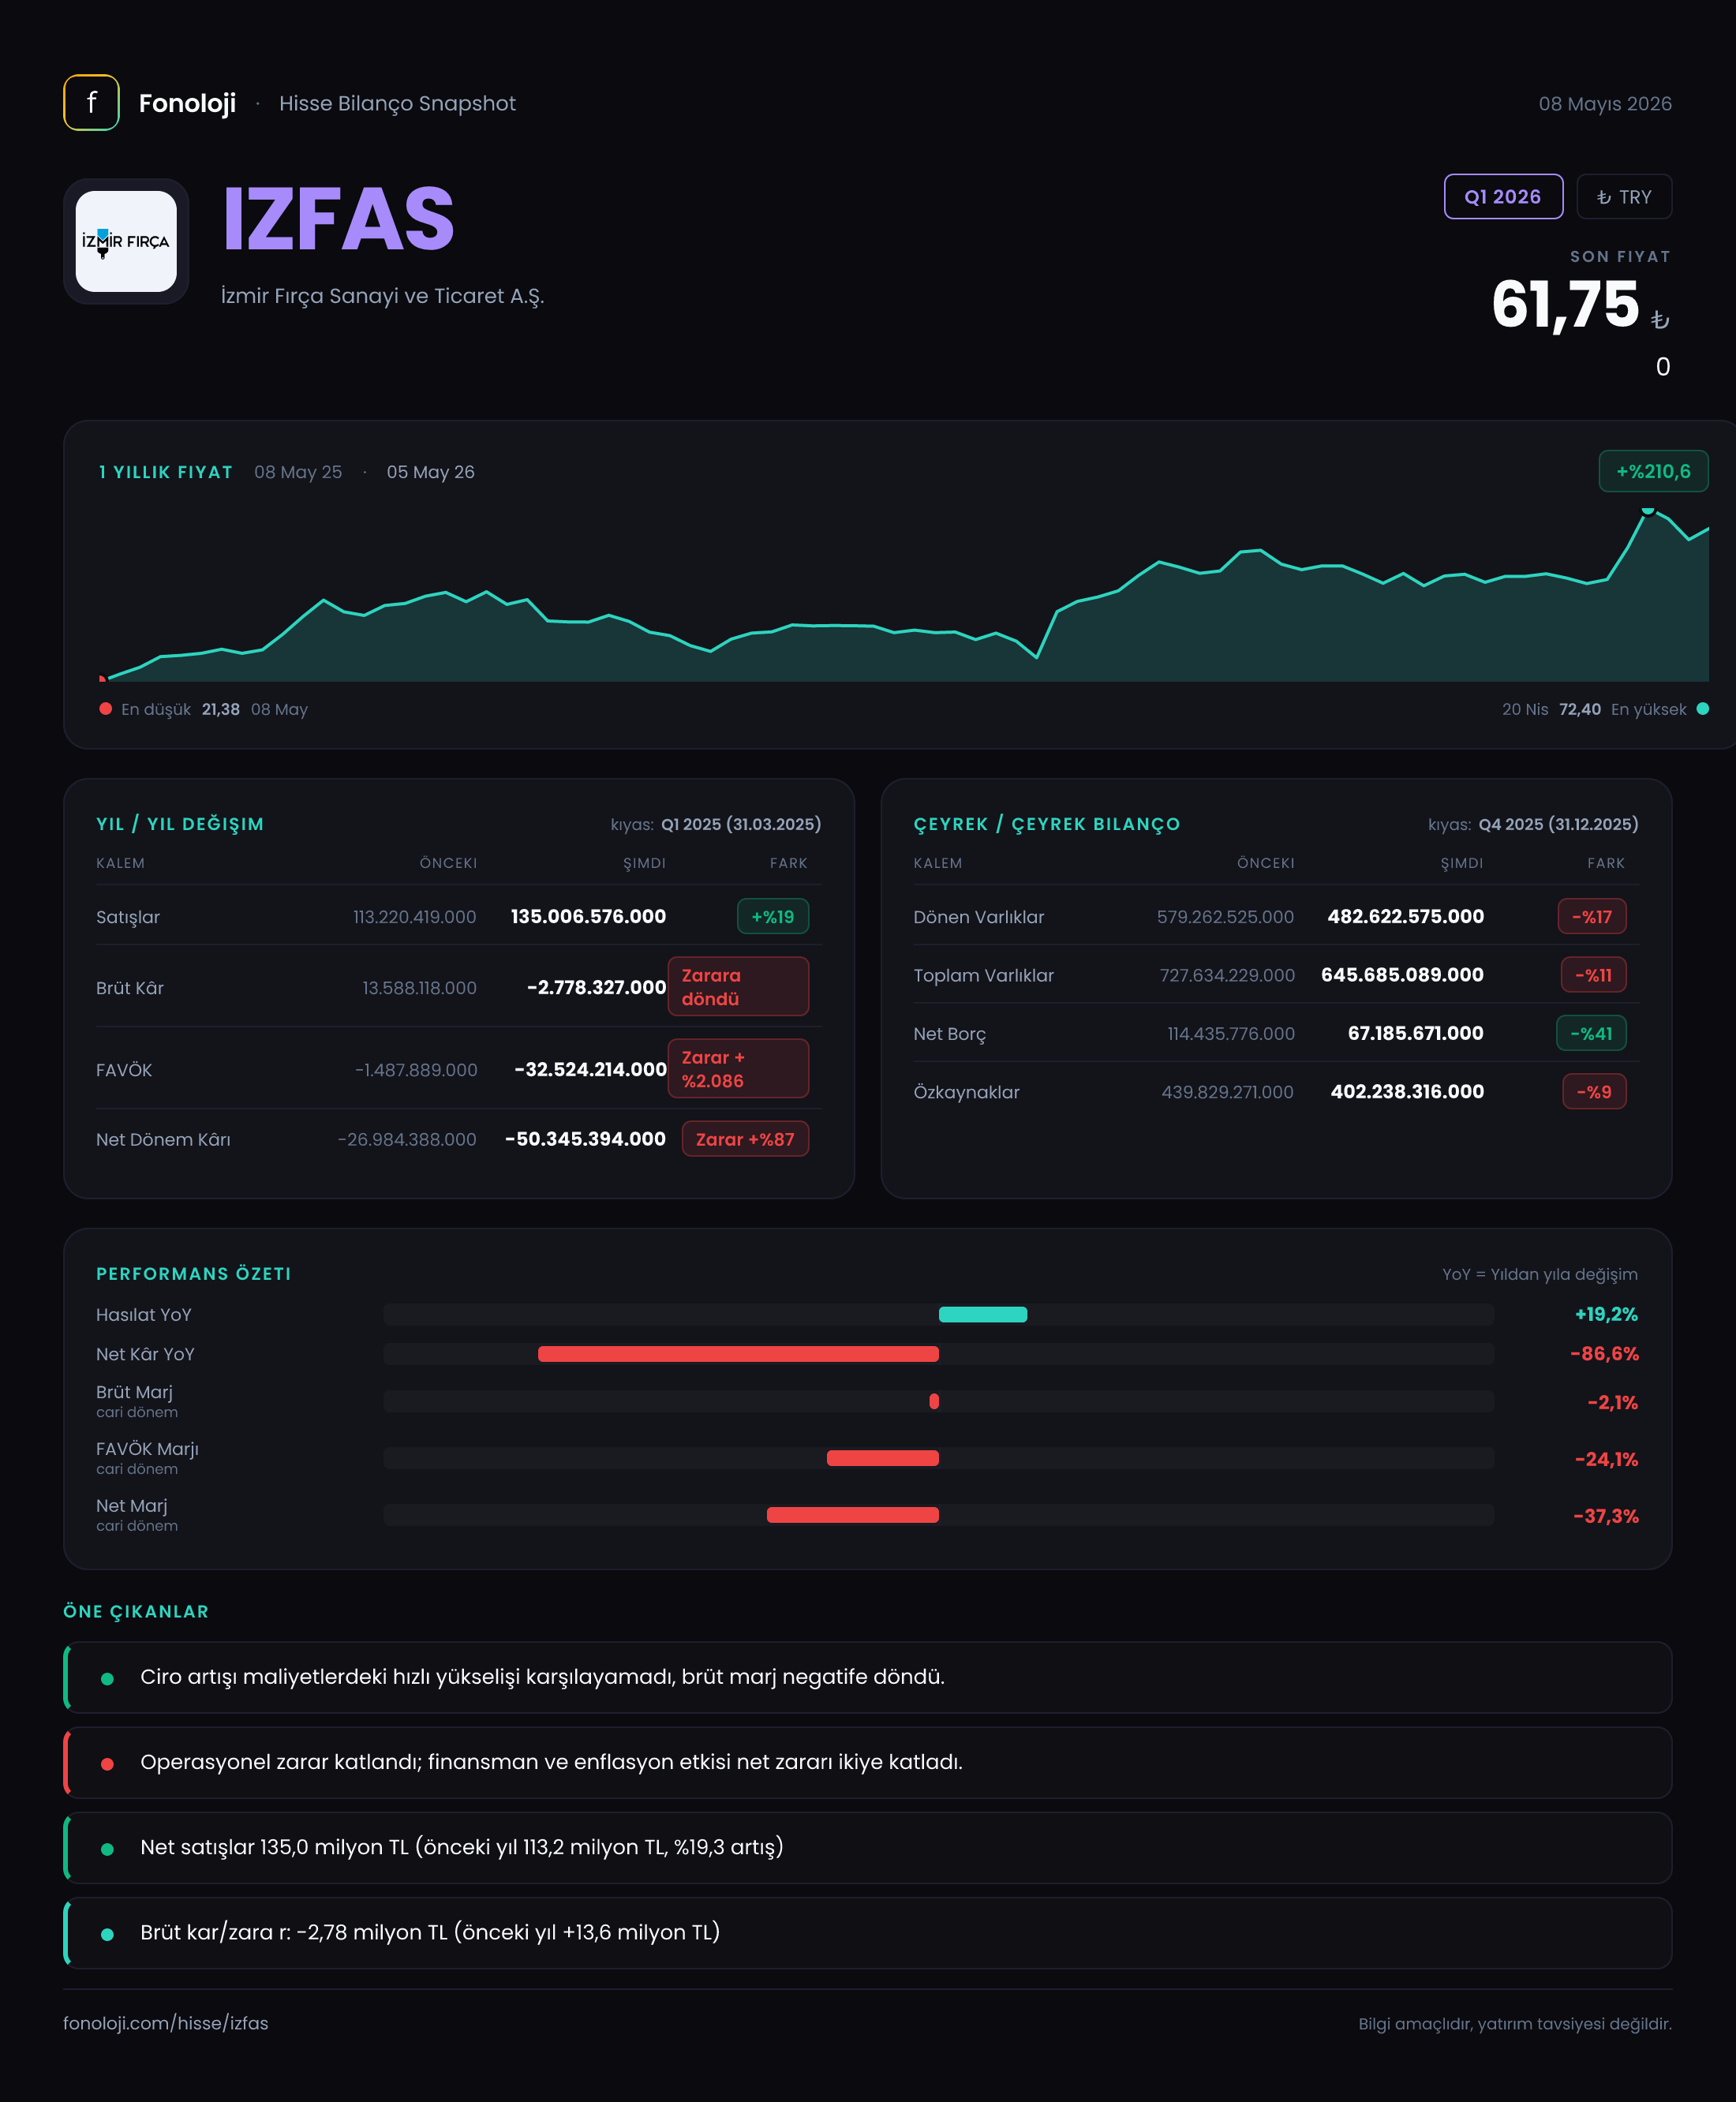Viewport: 1736px width, 2102px height.
Task: Click the +%19 Satışlar change badge
Action: pyautogui.click(x=773, y=916)
